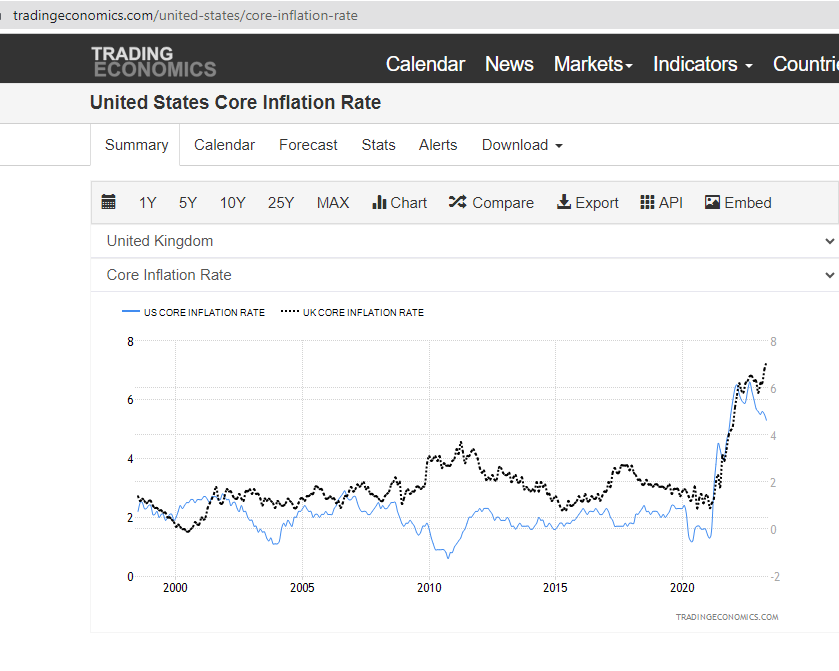Click the Embed chart icon
Image resolution: width=839 pixels, height=671 pixels.
(x=738, y=202)
